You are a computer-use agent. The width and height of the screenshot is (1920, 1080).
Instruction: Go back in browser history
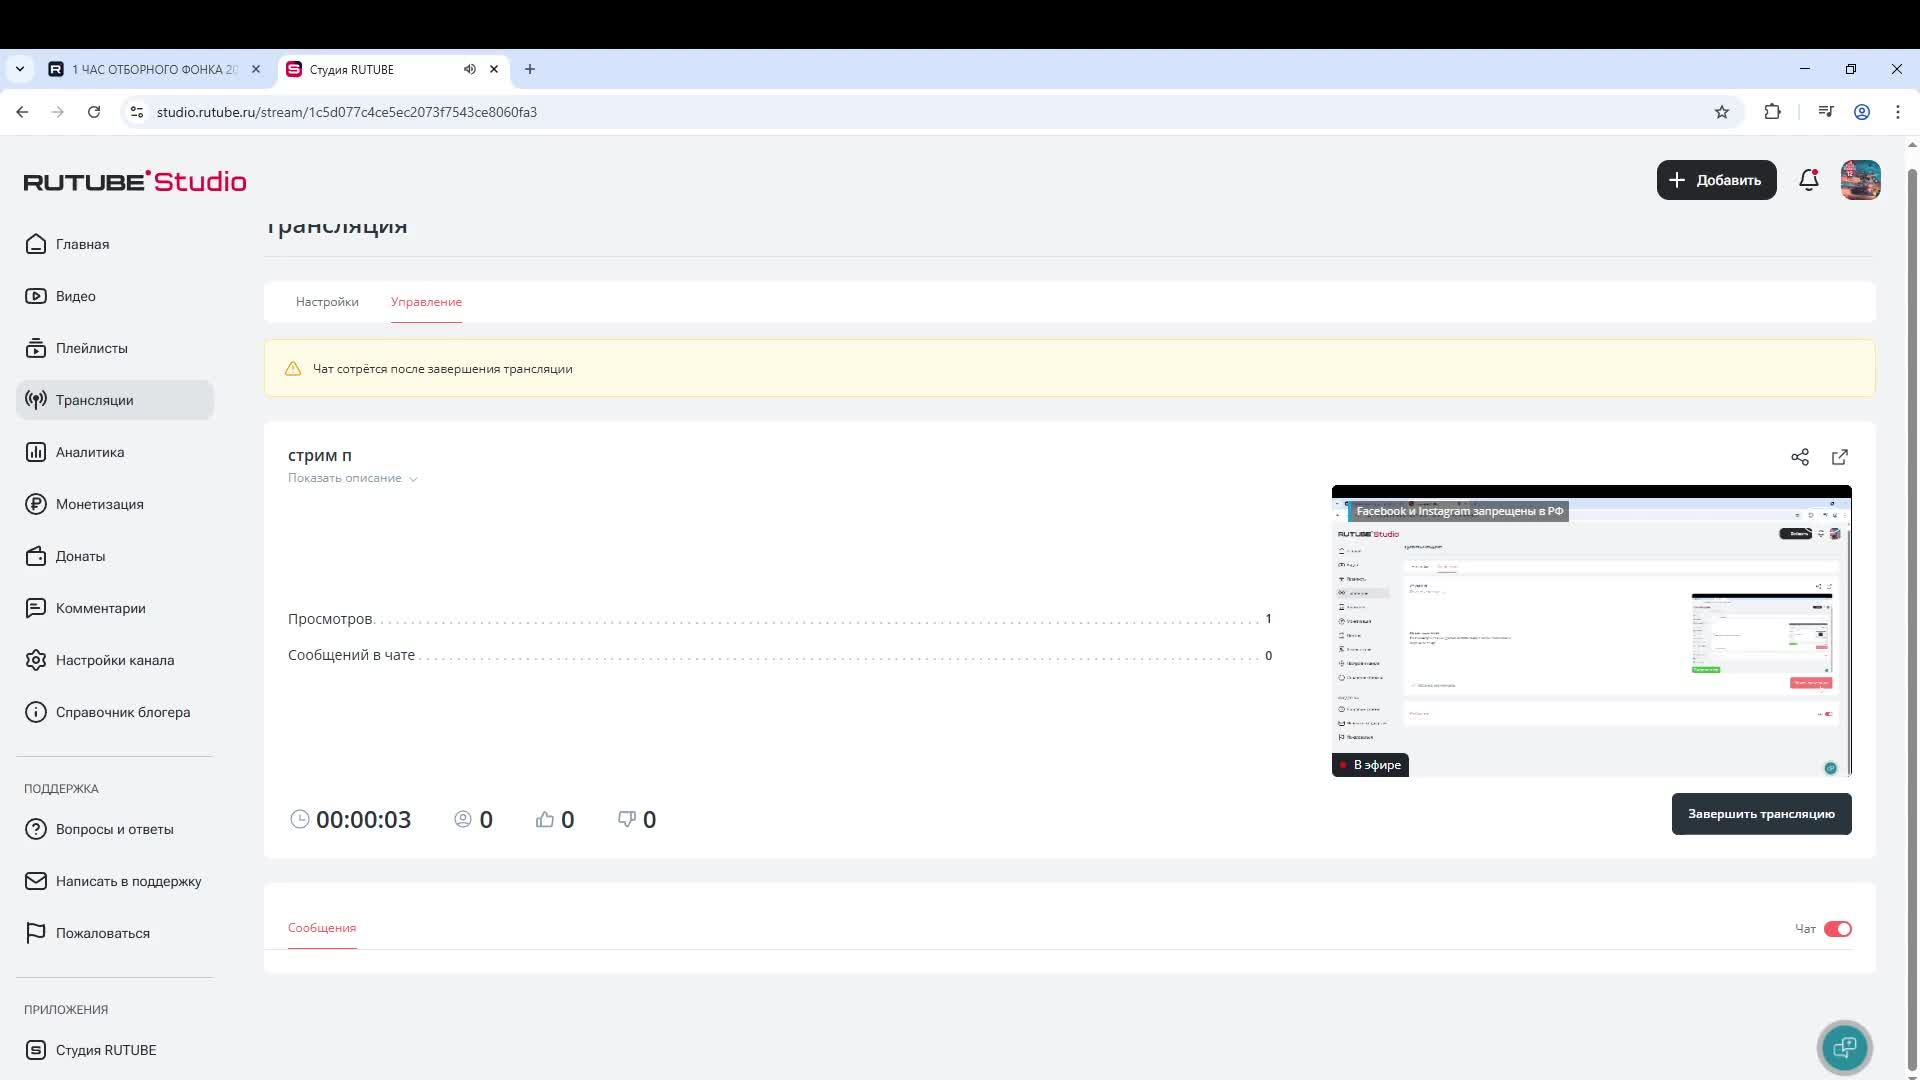22,112
